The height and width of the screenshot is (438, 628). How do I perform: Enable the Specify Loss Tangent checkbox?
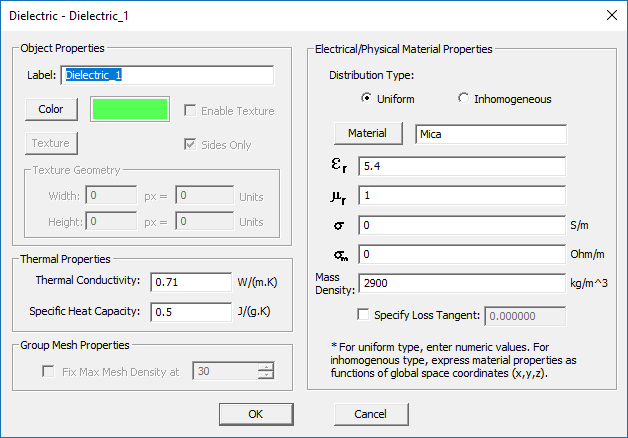tap(363, 316)
